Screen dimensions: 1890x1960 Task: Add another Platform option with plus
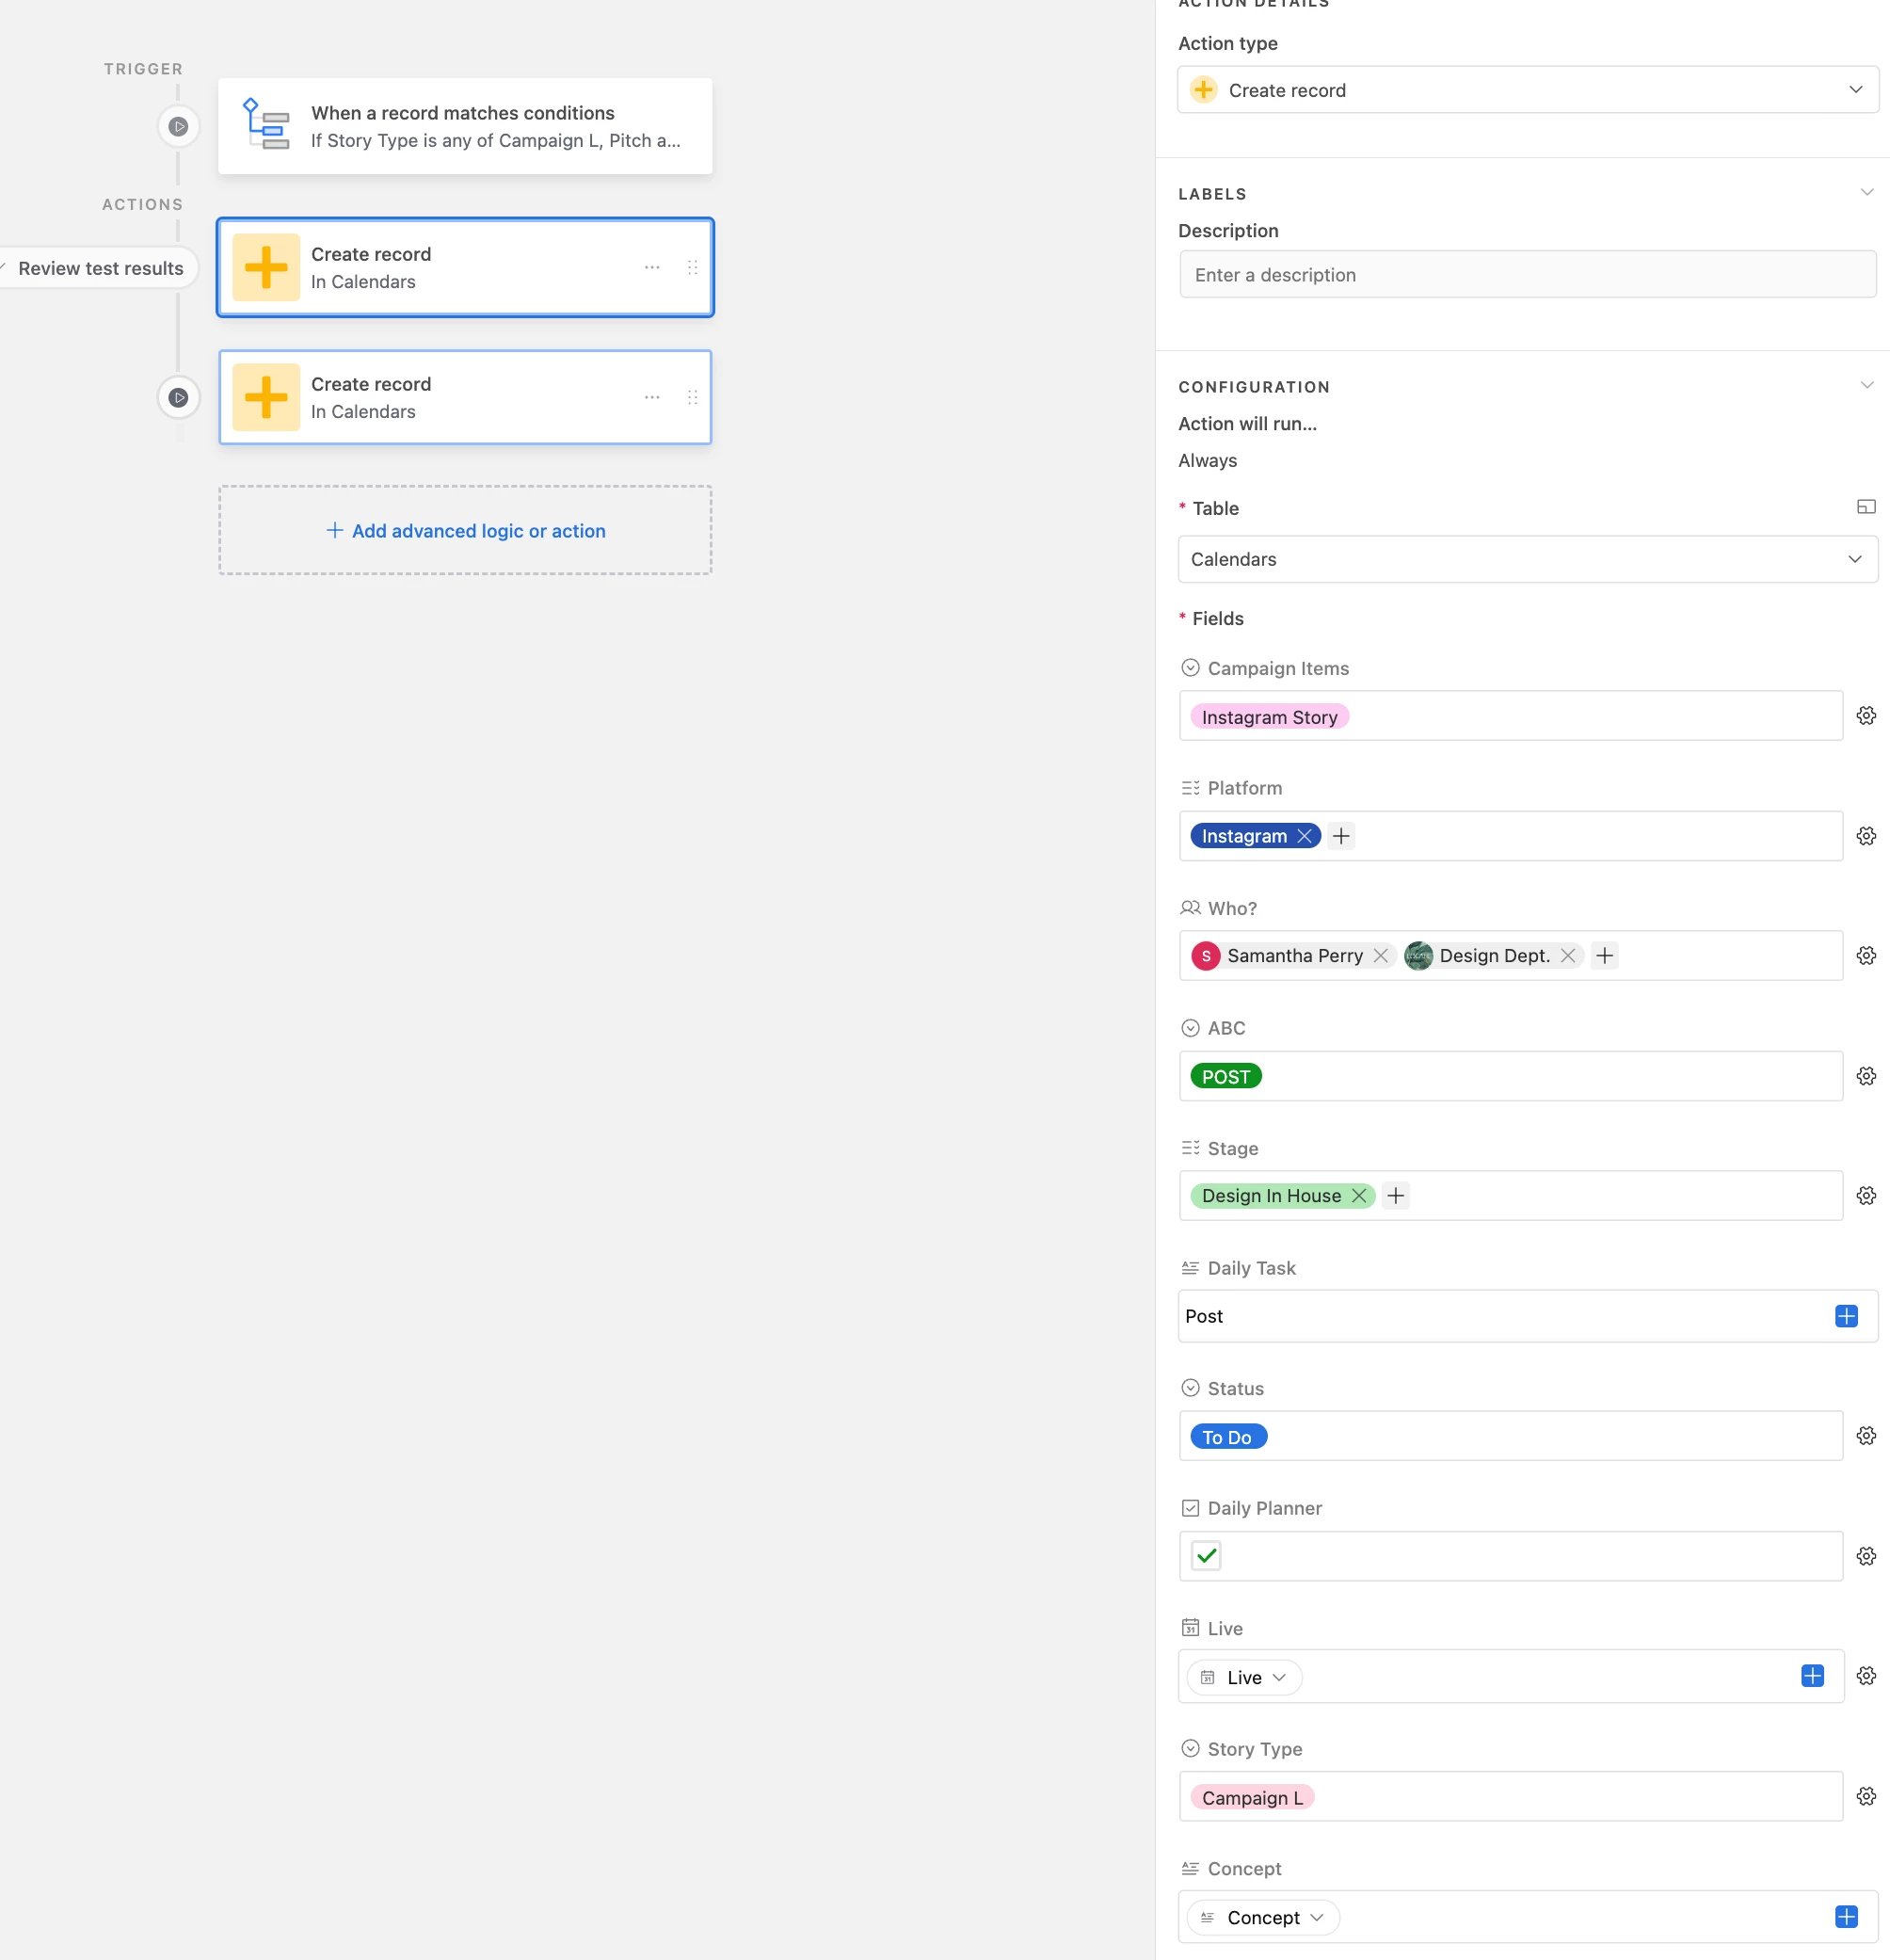coord(1341,836)
